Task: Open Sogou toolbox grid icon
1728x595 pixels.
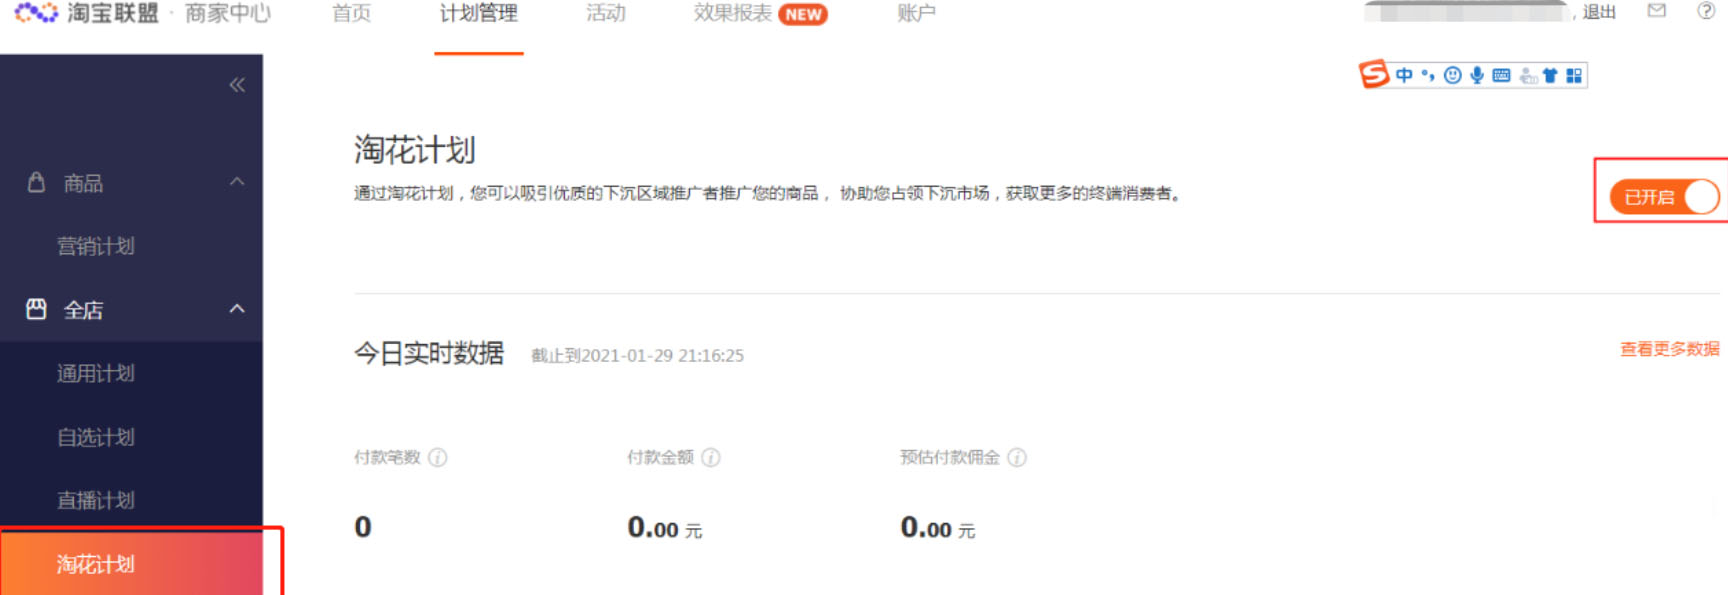Action: (x=1574, y=75)
